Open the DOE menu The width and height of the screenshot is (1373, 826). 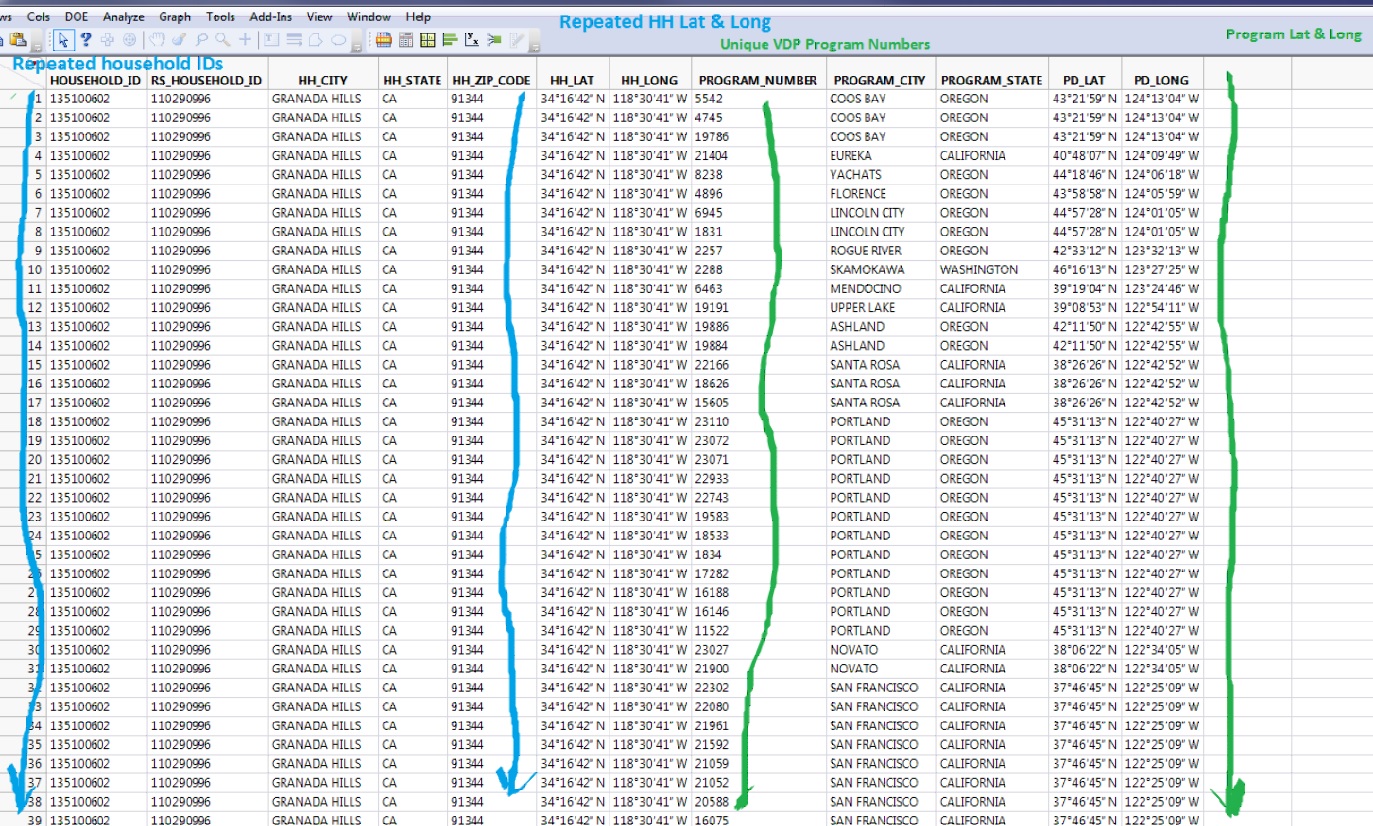point(76,16)
